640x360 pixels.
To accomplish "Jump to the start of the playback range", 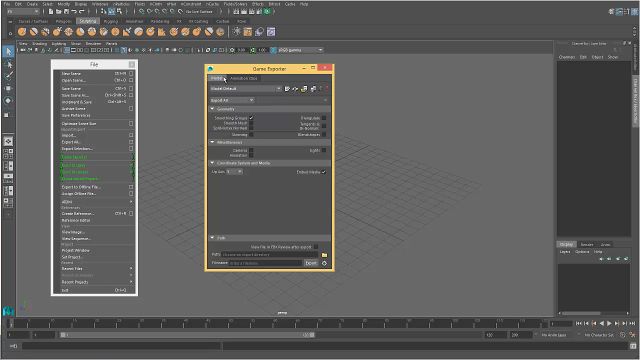I will pyautogui.click(x=578, y=323).
